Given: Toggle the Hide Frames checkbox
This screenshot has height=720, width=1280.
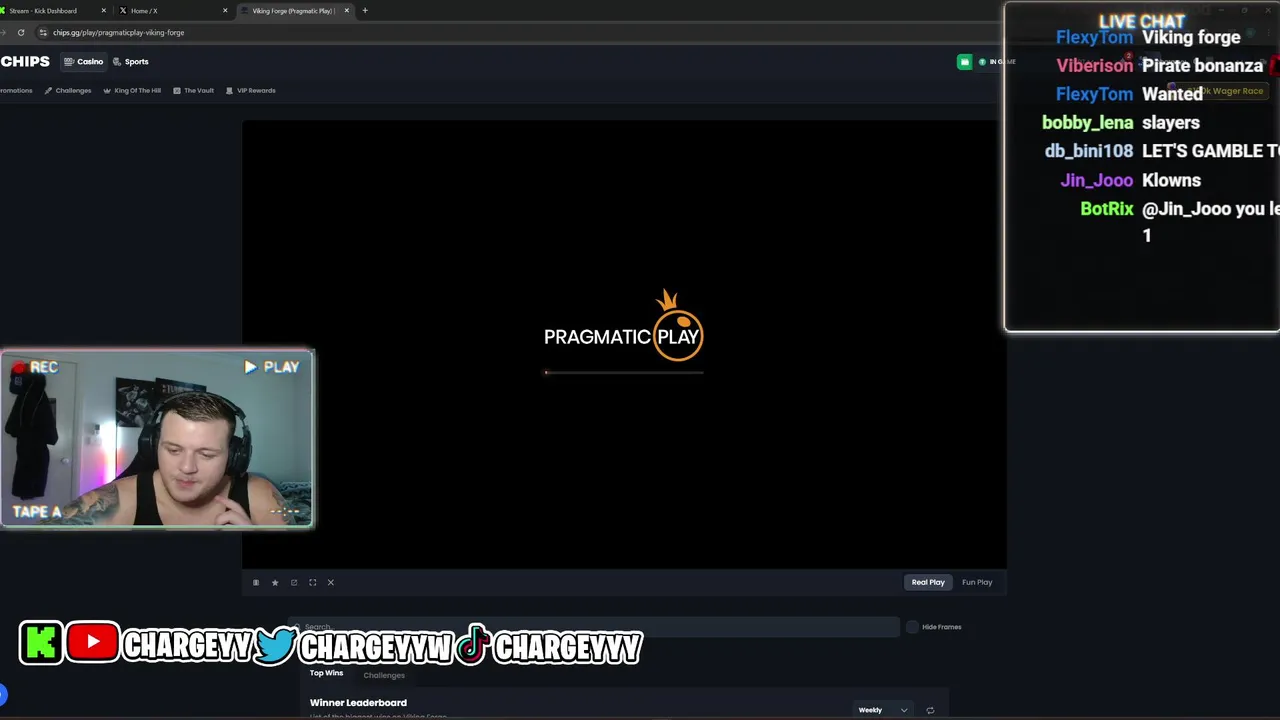Looking at the screenshot, I should 912,627.
